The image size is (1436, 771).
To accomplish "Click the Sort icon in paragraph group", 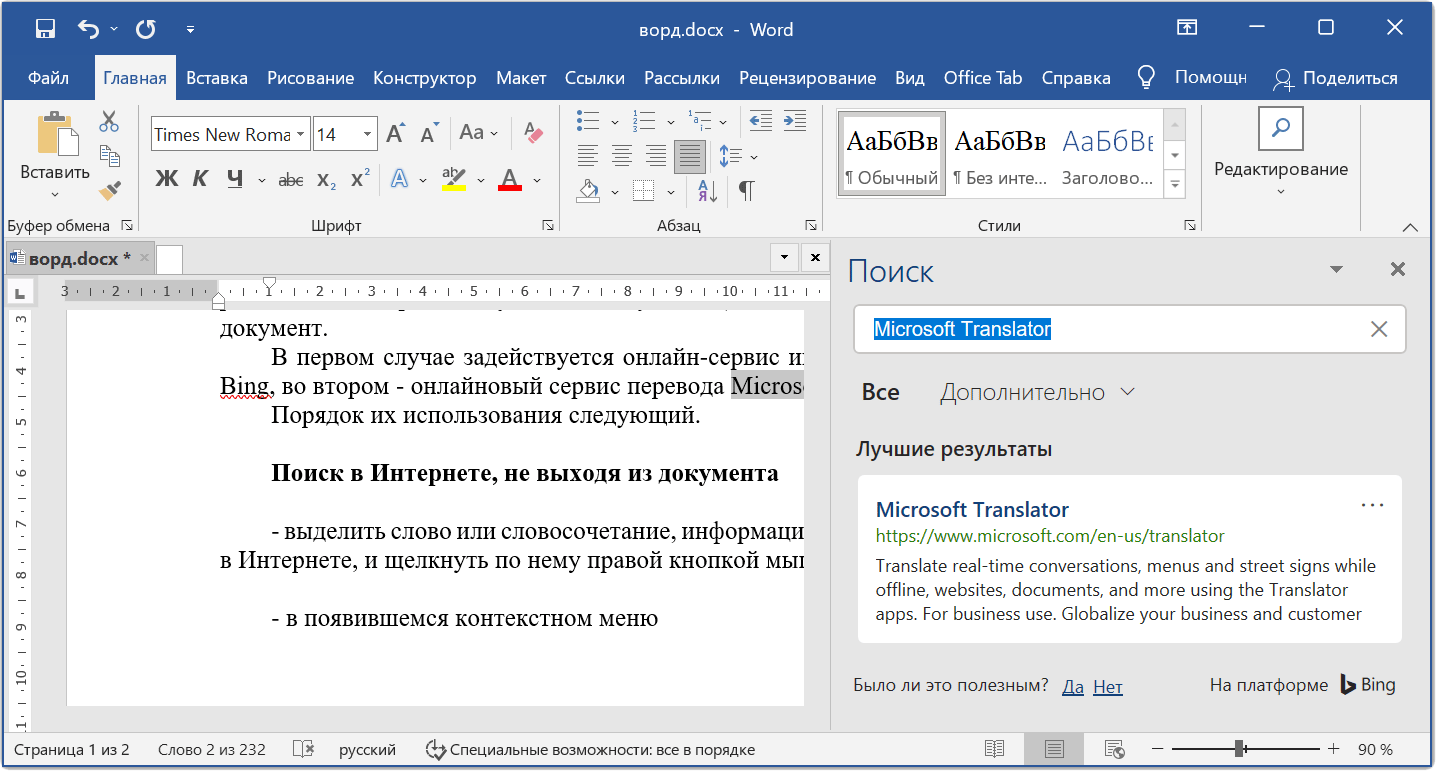I will point(707,189).
